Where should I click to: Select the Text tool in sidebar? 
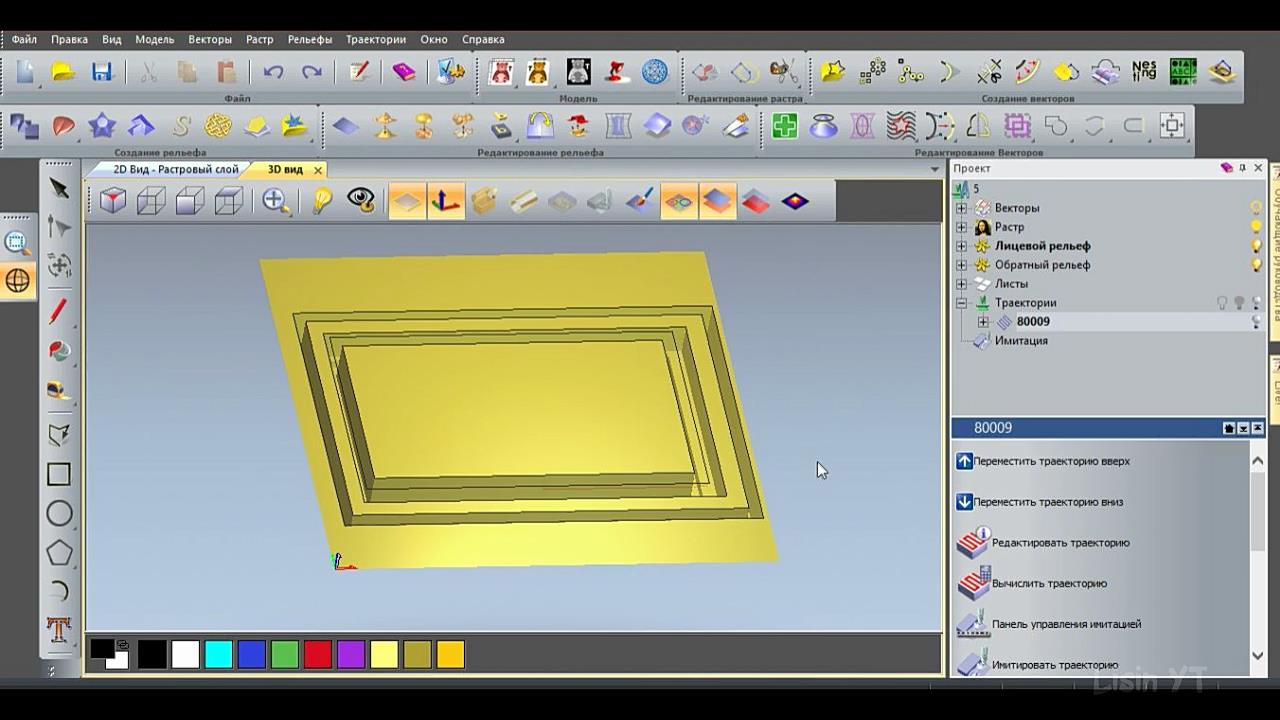click(x=59, y=630)
